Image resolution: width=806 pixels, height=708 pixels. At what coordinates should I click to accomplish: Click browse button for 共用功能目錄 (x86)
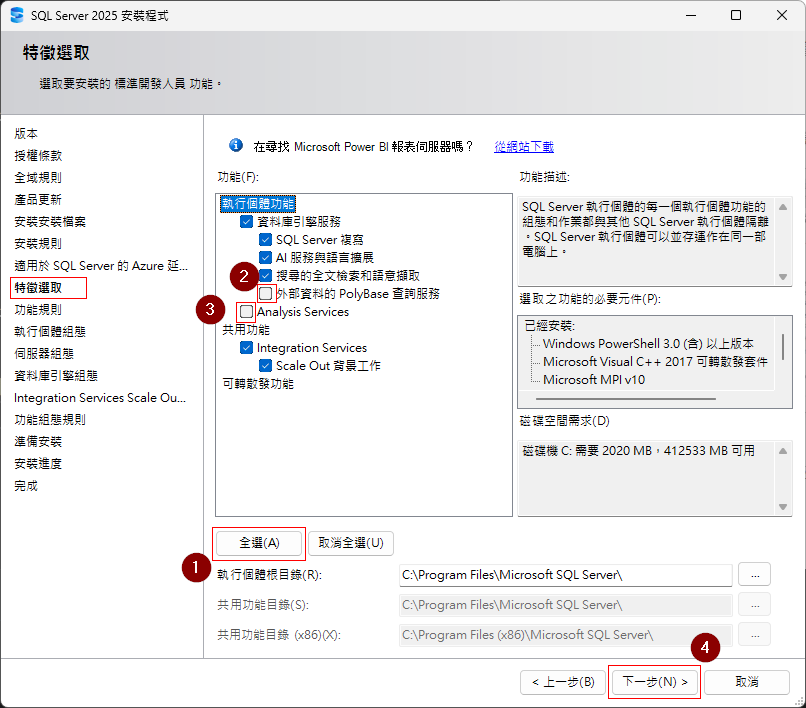754,634
